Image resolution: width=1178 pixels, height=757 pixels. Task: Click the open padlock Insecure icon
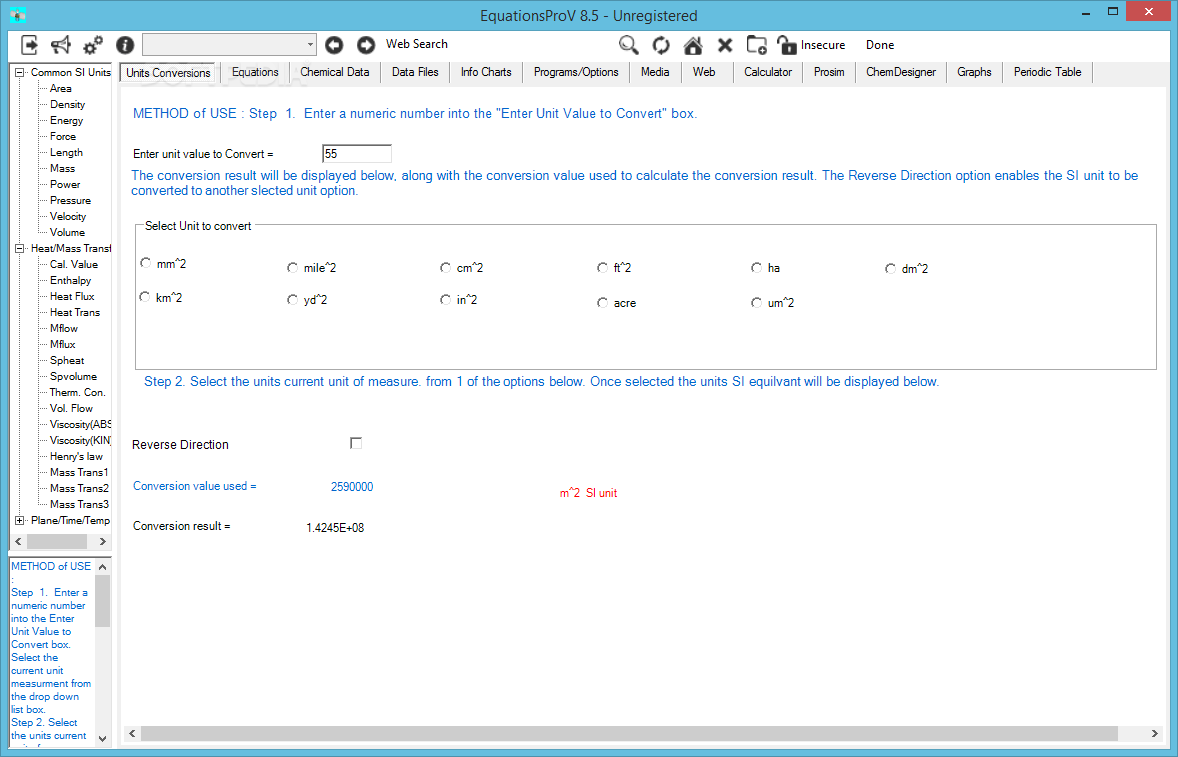click(x=787, y=45)
